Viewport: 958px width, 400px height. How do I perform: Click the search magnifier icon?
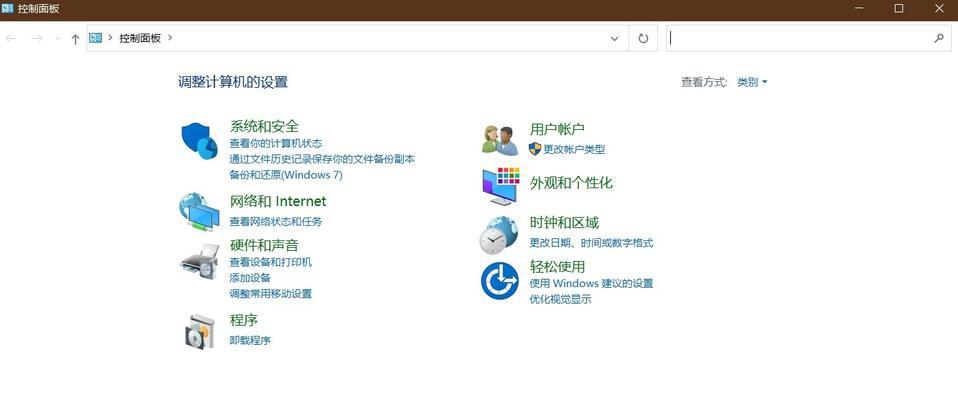point(939,38)
